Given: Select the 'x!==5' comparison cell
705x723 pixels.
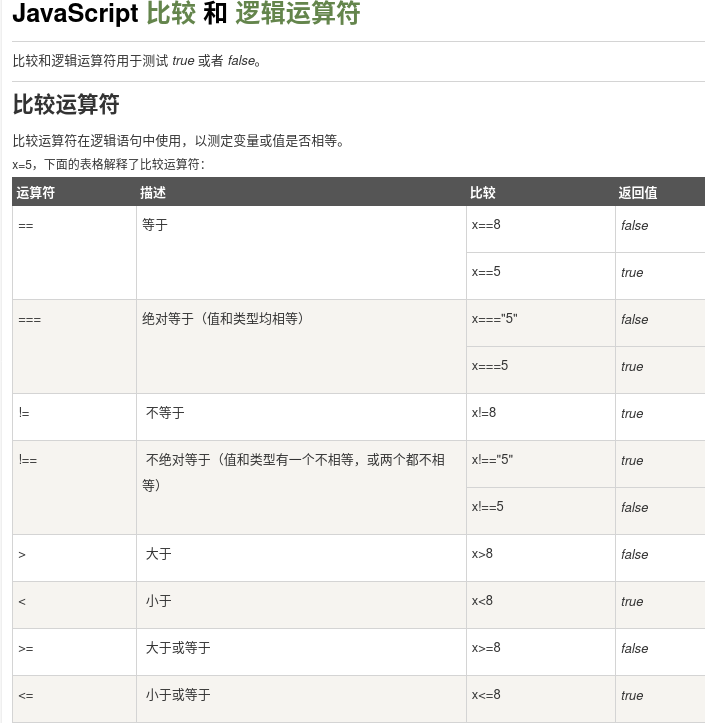Looking at the screenshot, I should point(541,511).
